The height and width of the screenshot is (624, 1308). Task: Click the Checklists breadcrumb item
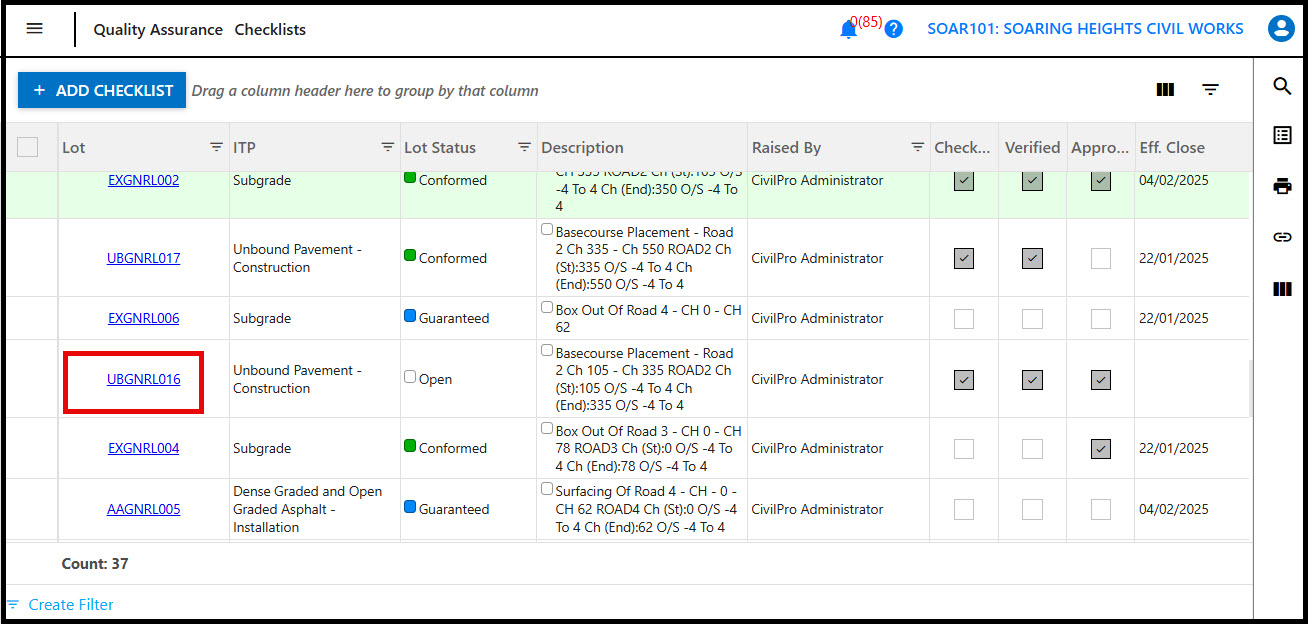[270, 30]
